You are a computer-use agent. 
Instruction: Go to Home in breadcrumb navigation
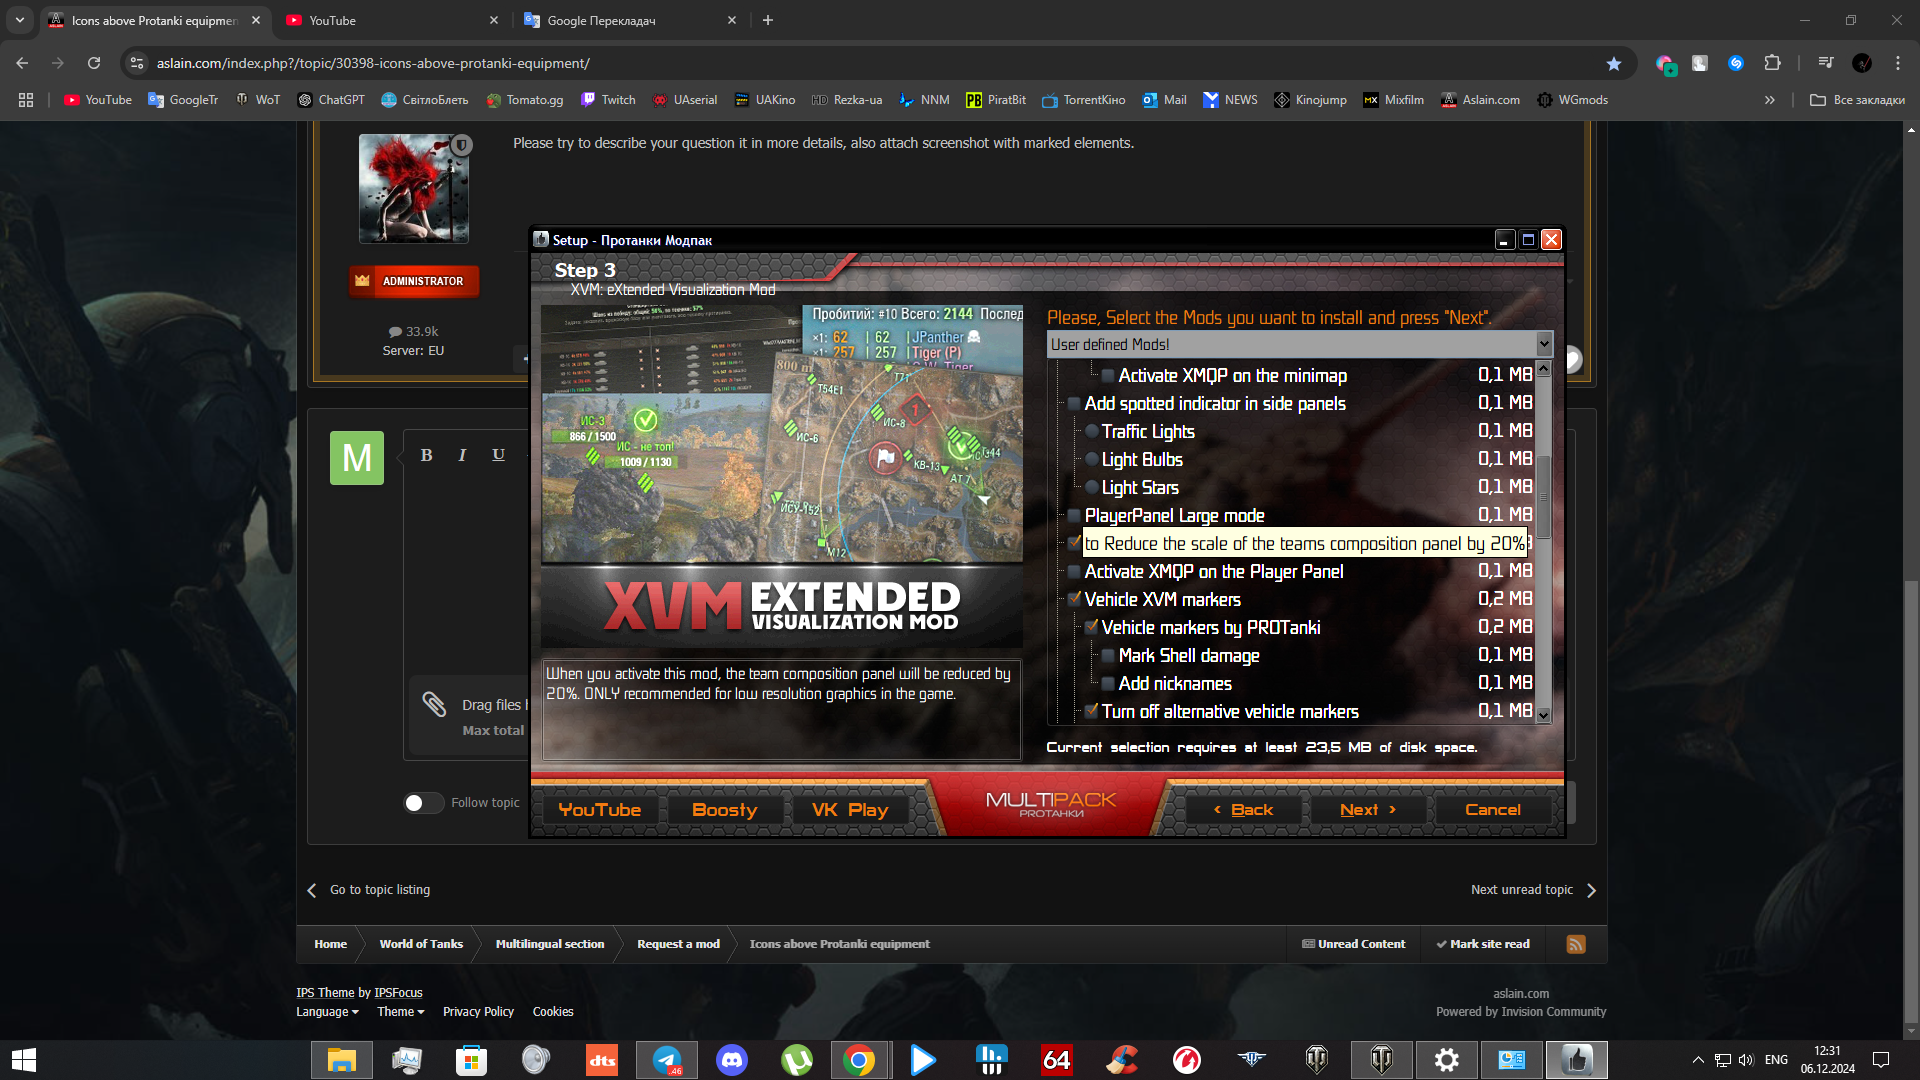[330, 944]
